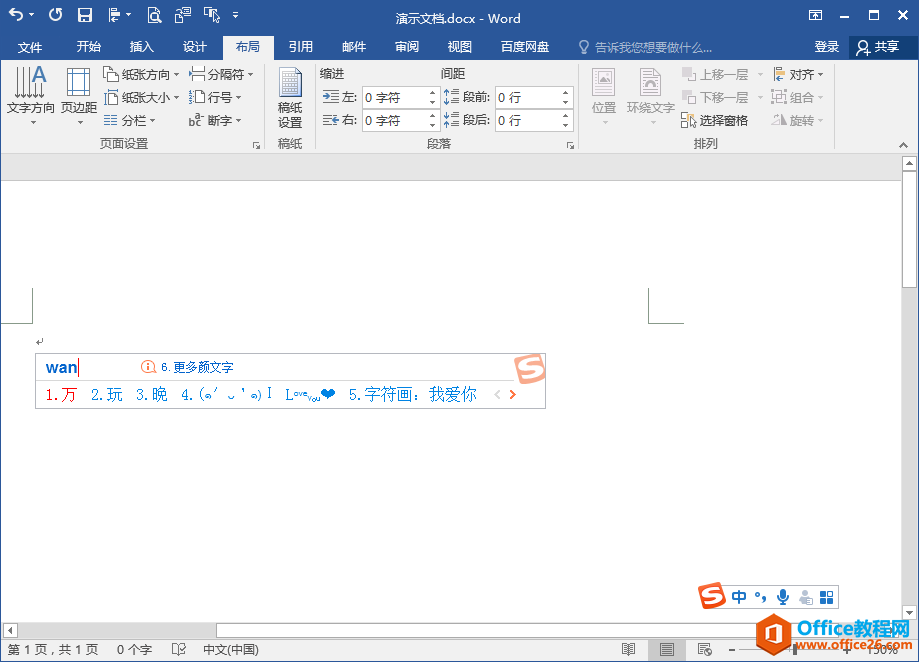Click the IME skin/account person icon
The height and width of the screenshot is (662, 919).
tap(806, 597)
